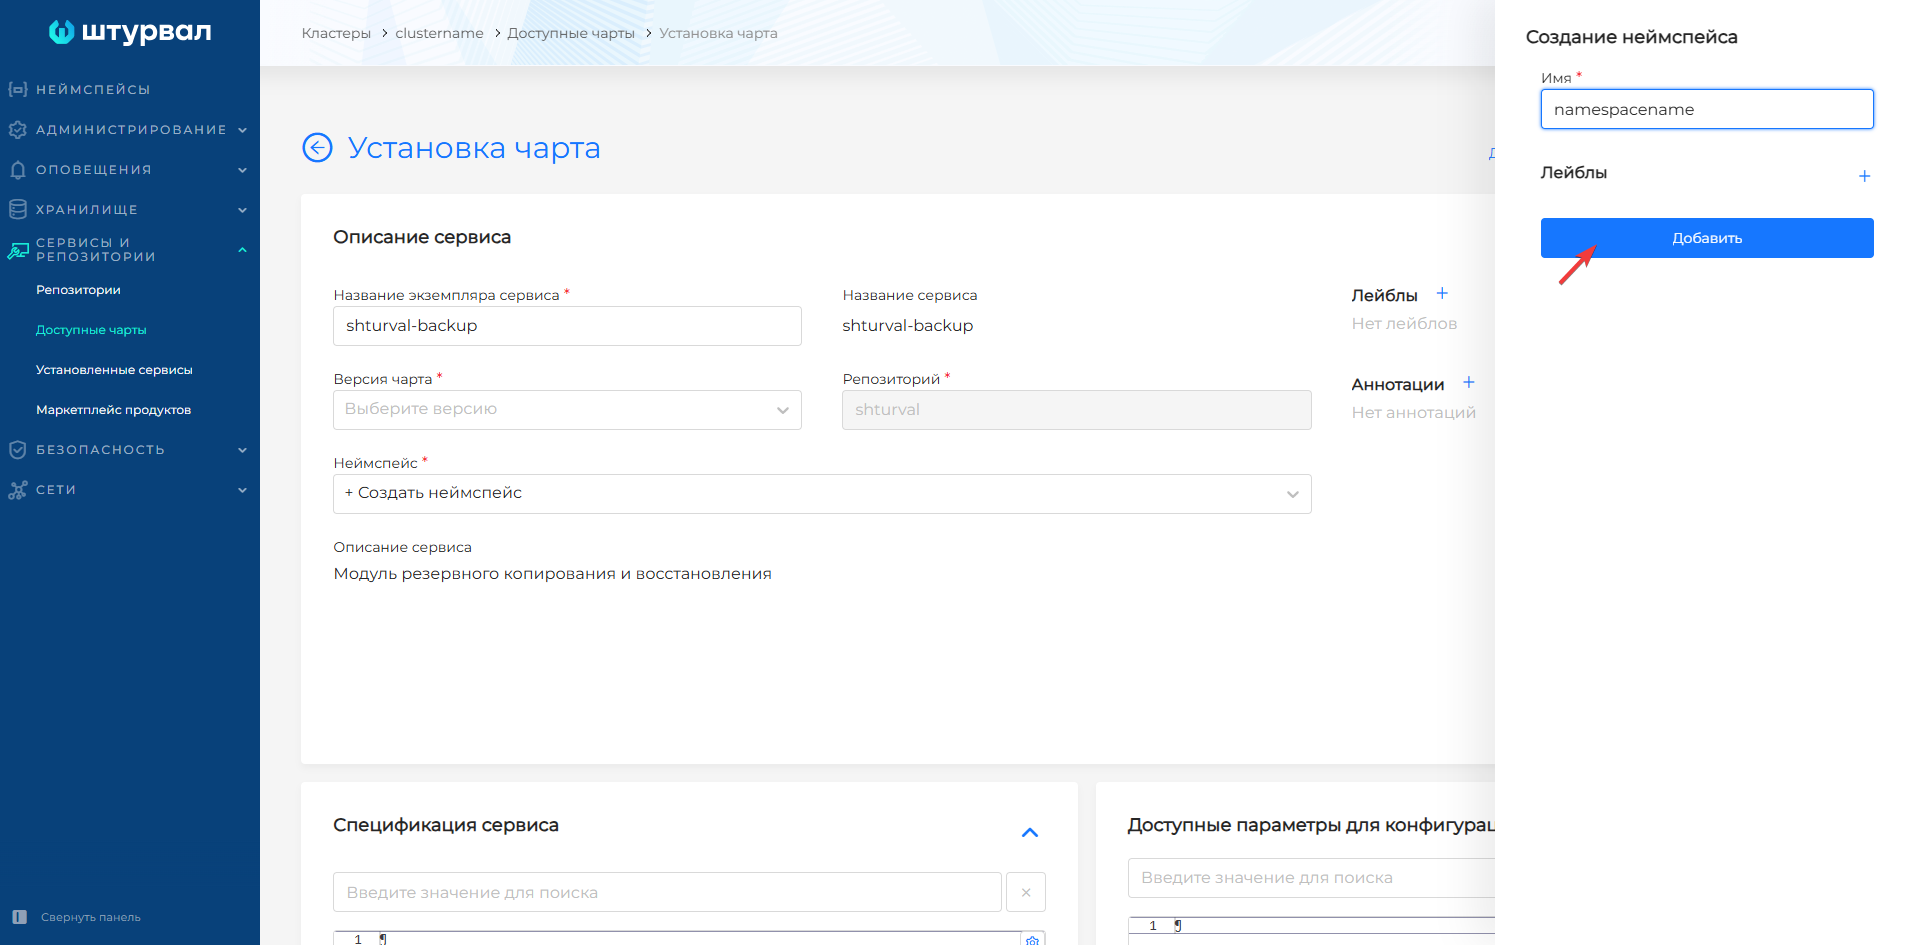Open the Сети network icon
This screenshot has width=1920, height=945.
(17, 489)
